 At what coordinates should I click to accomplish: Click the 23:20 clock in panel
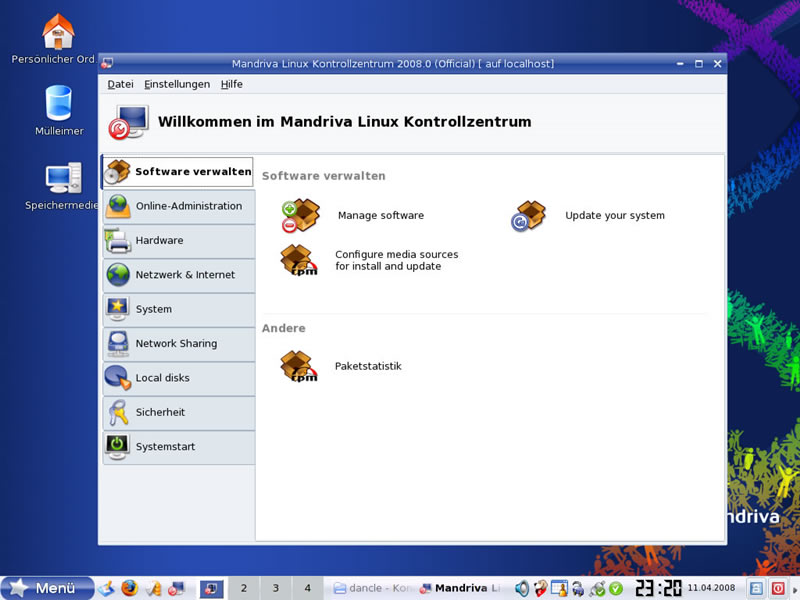point(658,588)
